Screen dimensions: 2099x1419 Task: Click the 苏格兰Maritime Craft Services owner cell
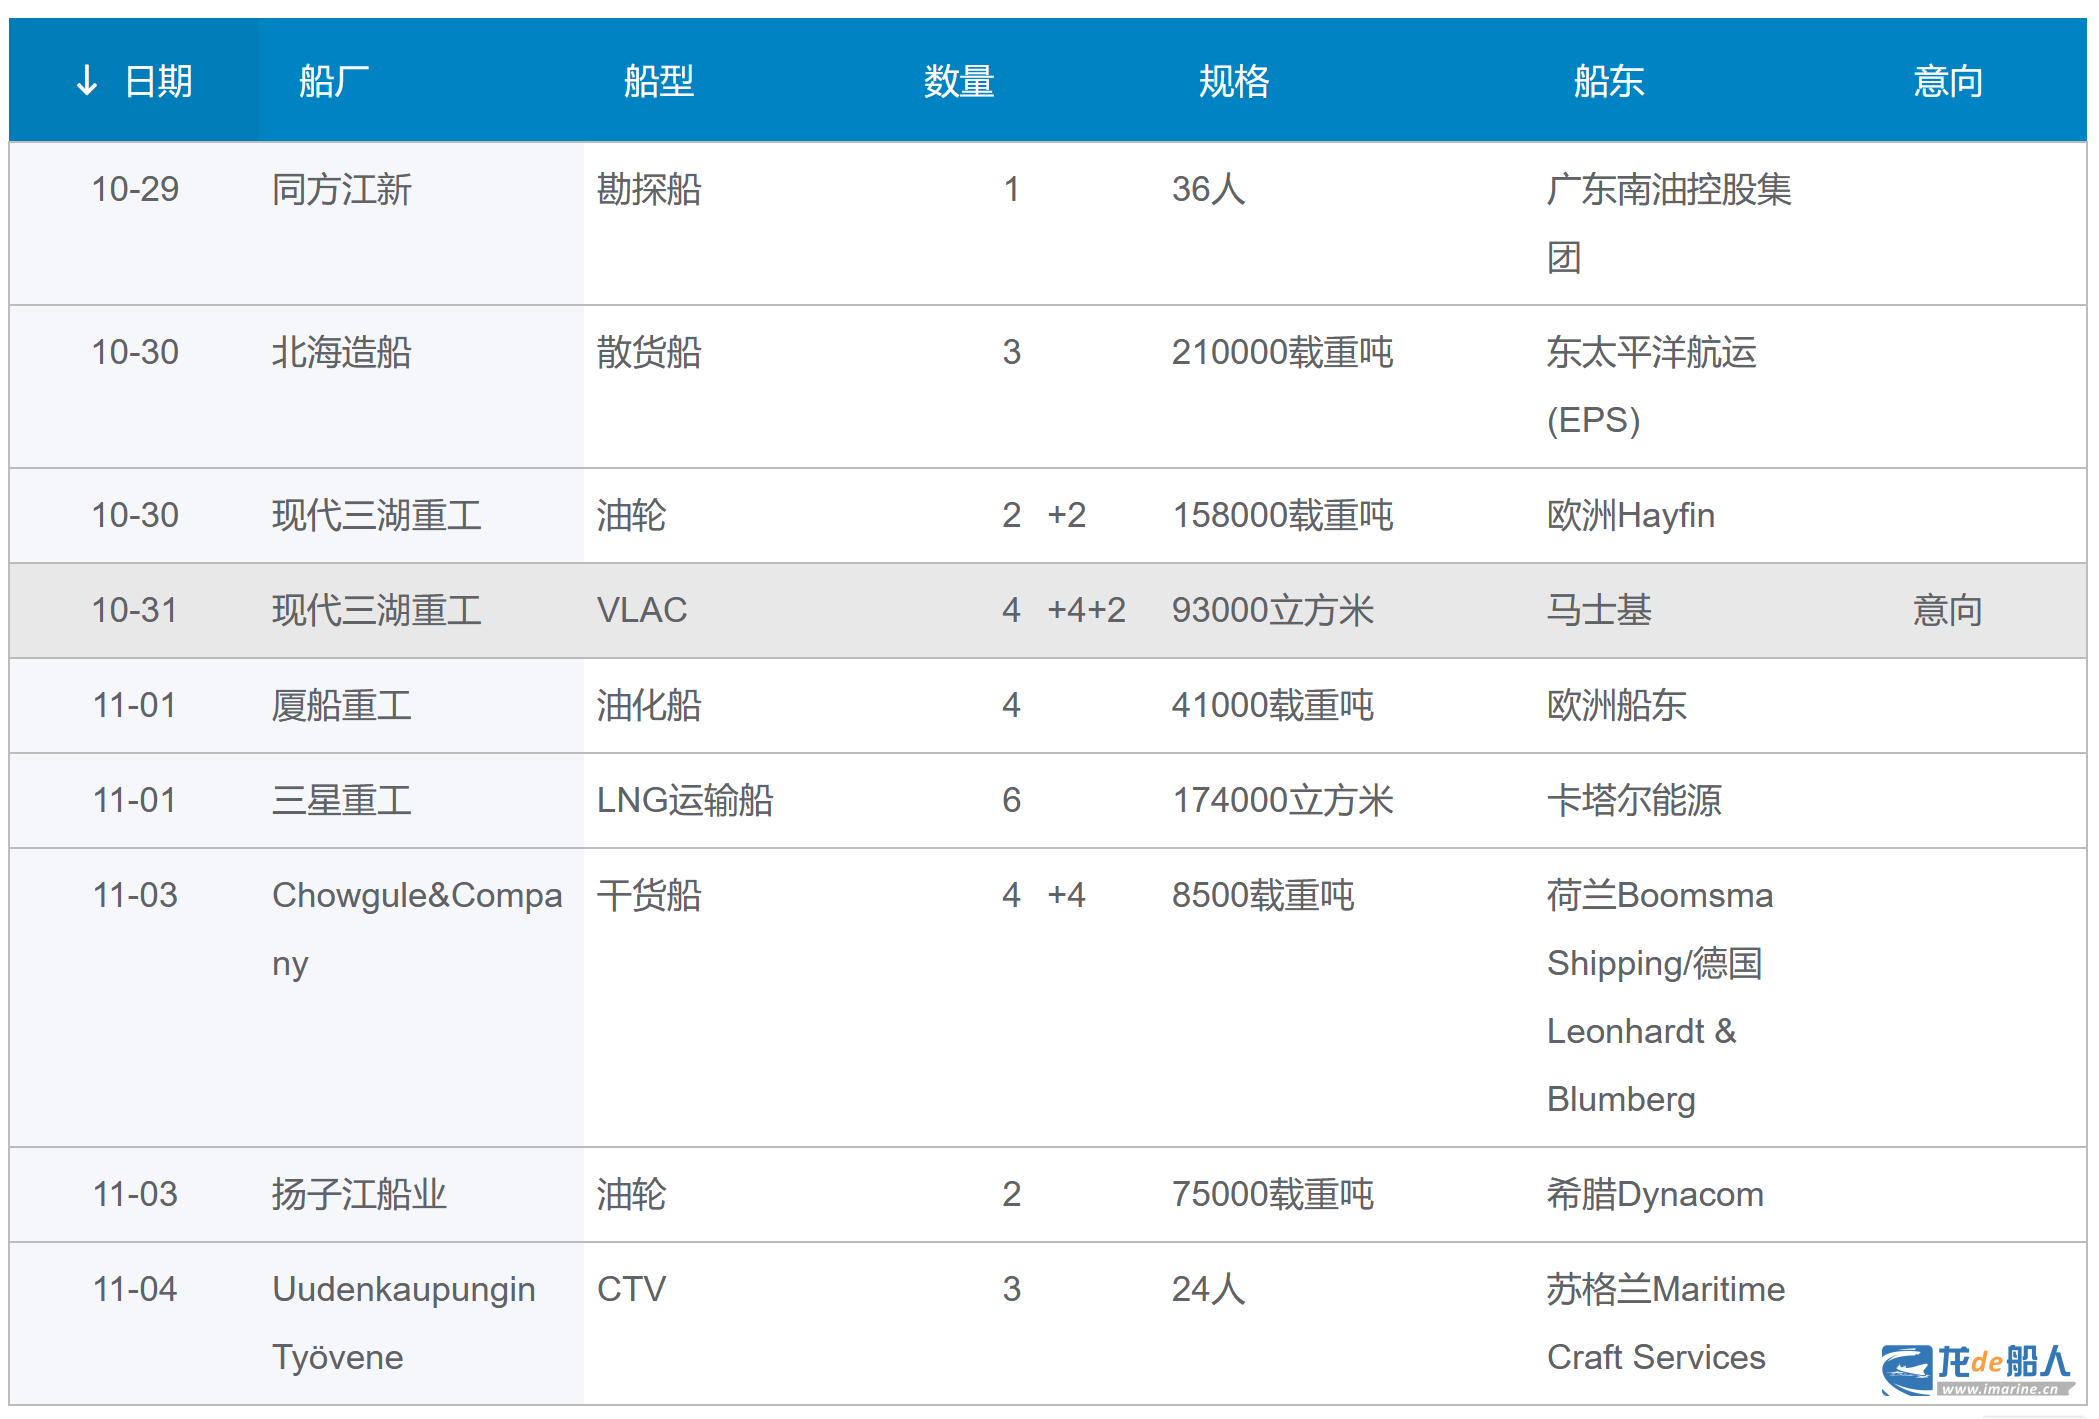1666,1323
